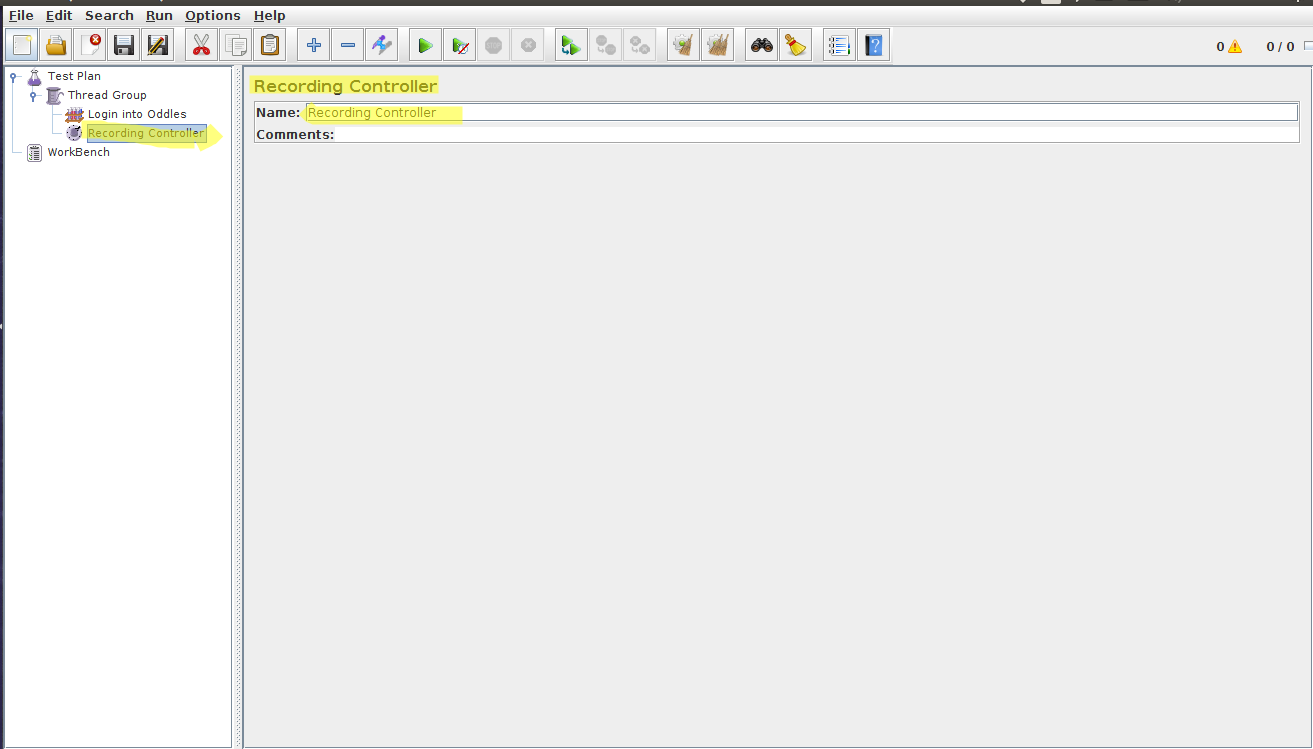
Task: Click the 0 / 0 thread counter
Action: [x=1280, y=46]
